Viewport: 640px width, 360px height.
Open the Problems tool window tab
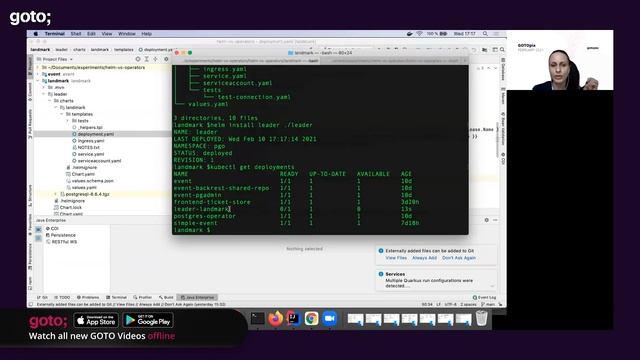(x=88, y=298)
